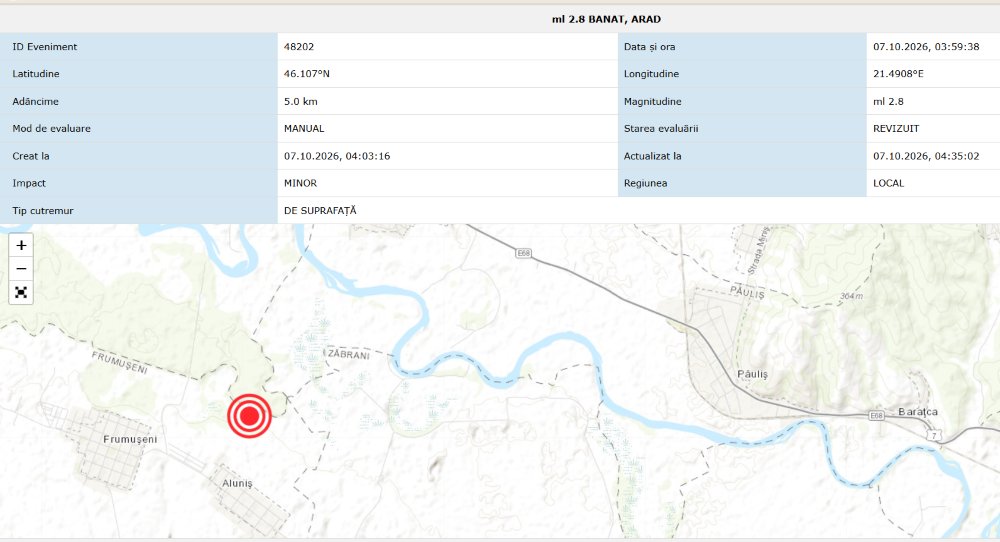Click the Păuliș town label on map
The height and width of the screenshot is (542, 1000).
(753, 374)
